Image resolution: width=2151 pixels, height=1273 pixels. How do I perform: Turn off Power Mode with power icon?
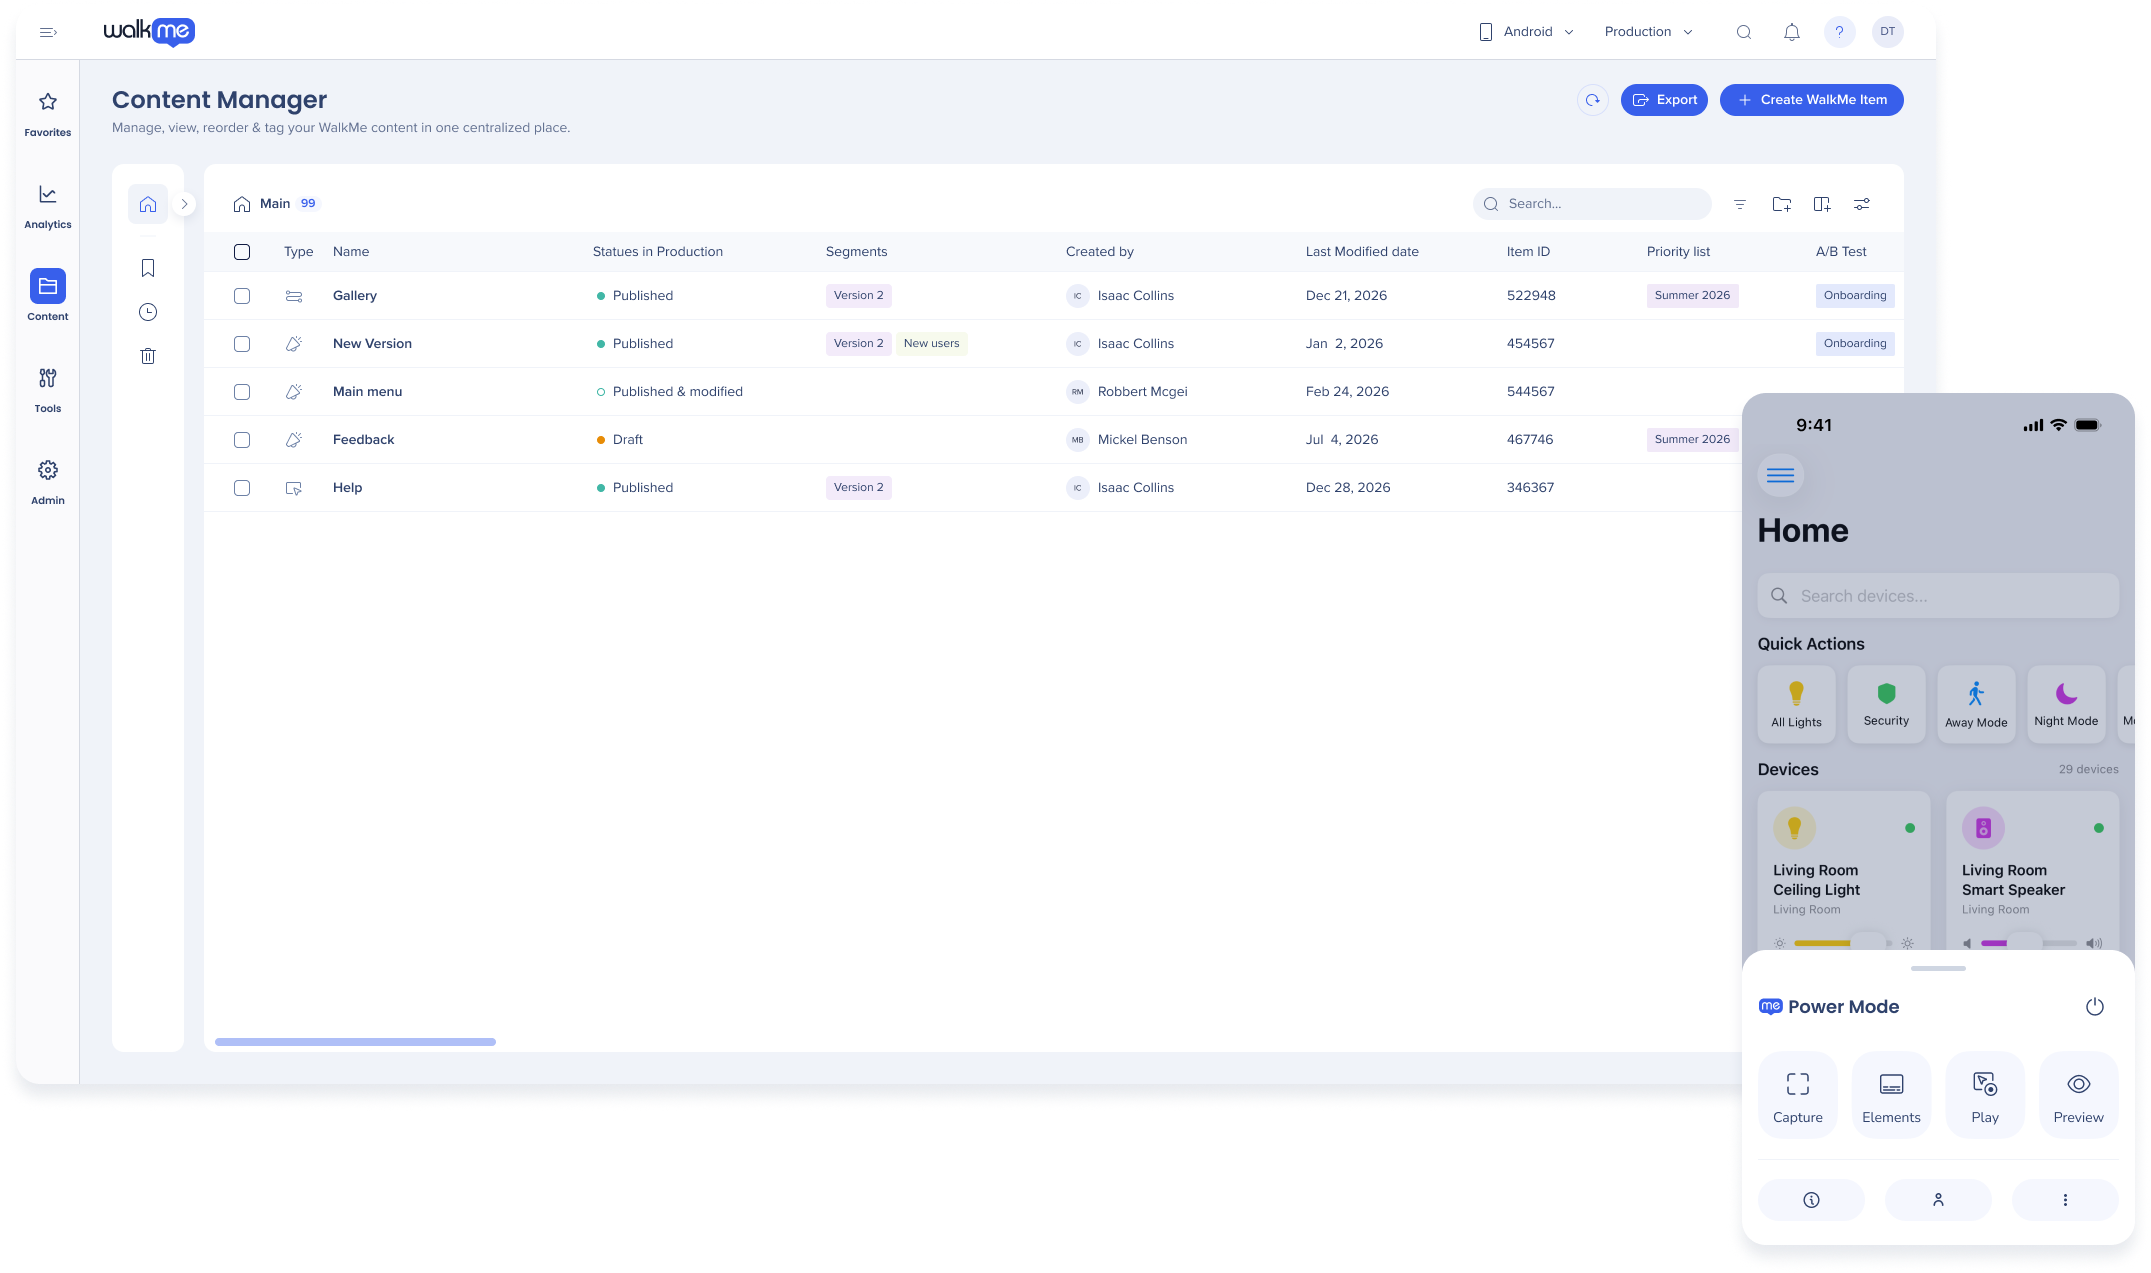click(x=2094, y=1007)
